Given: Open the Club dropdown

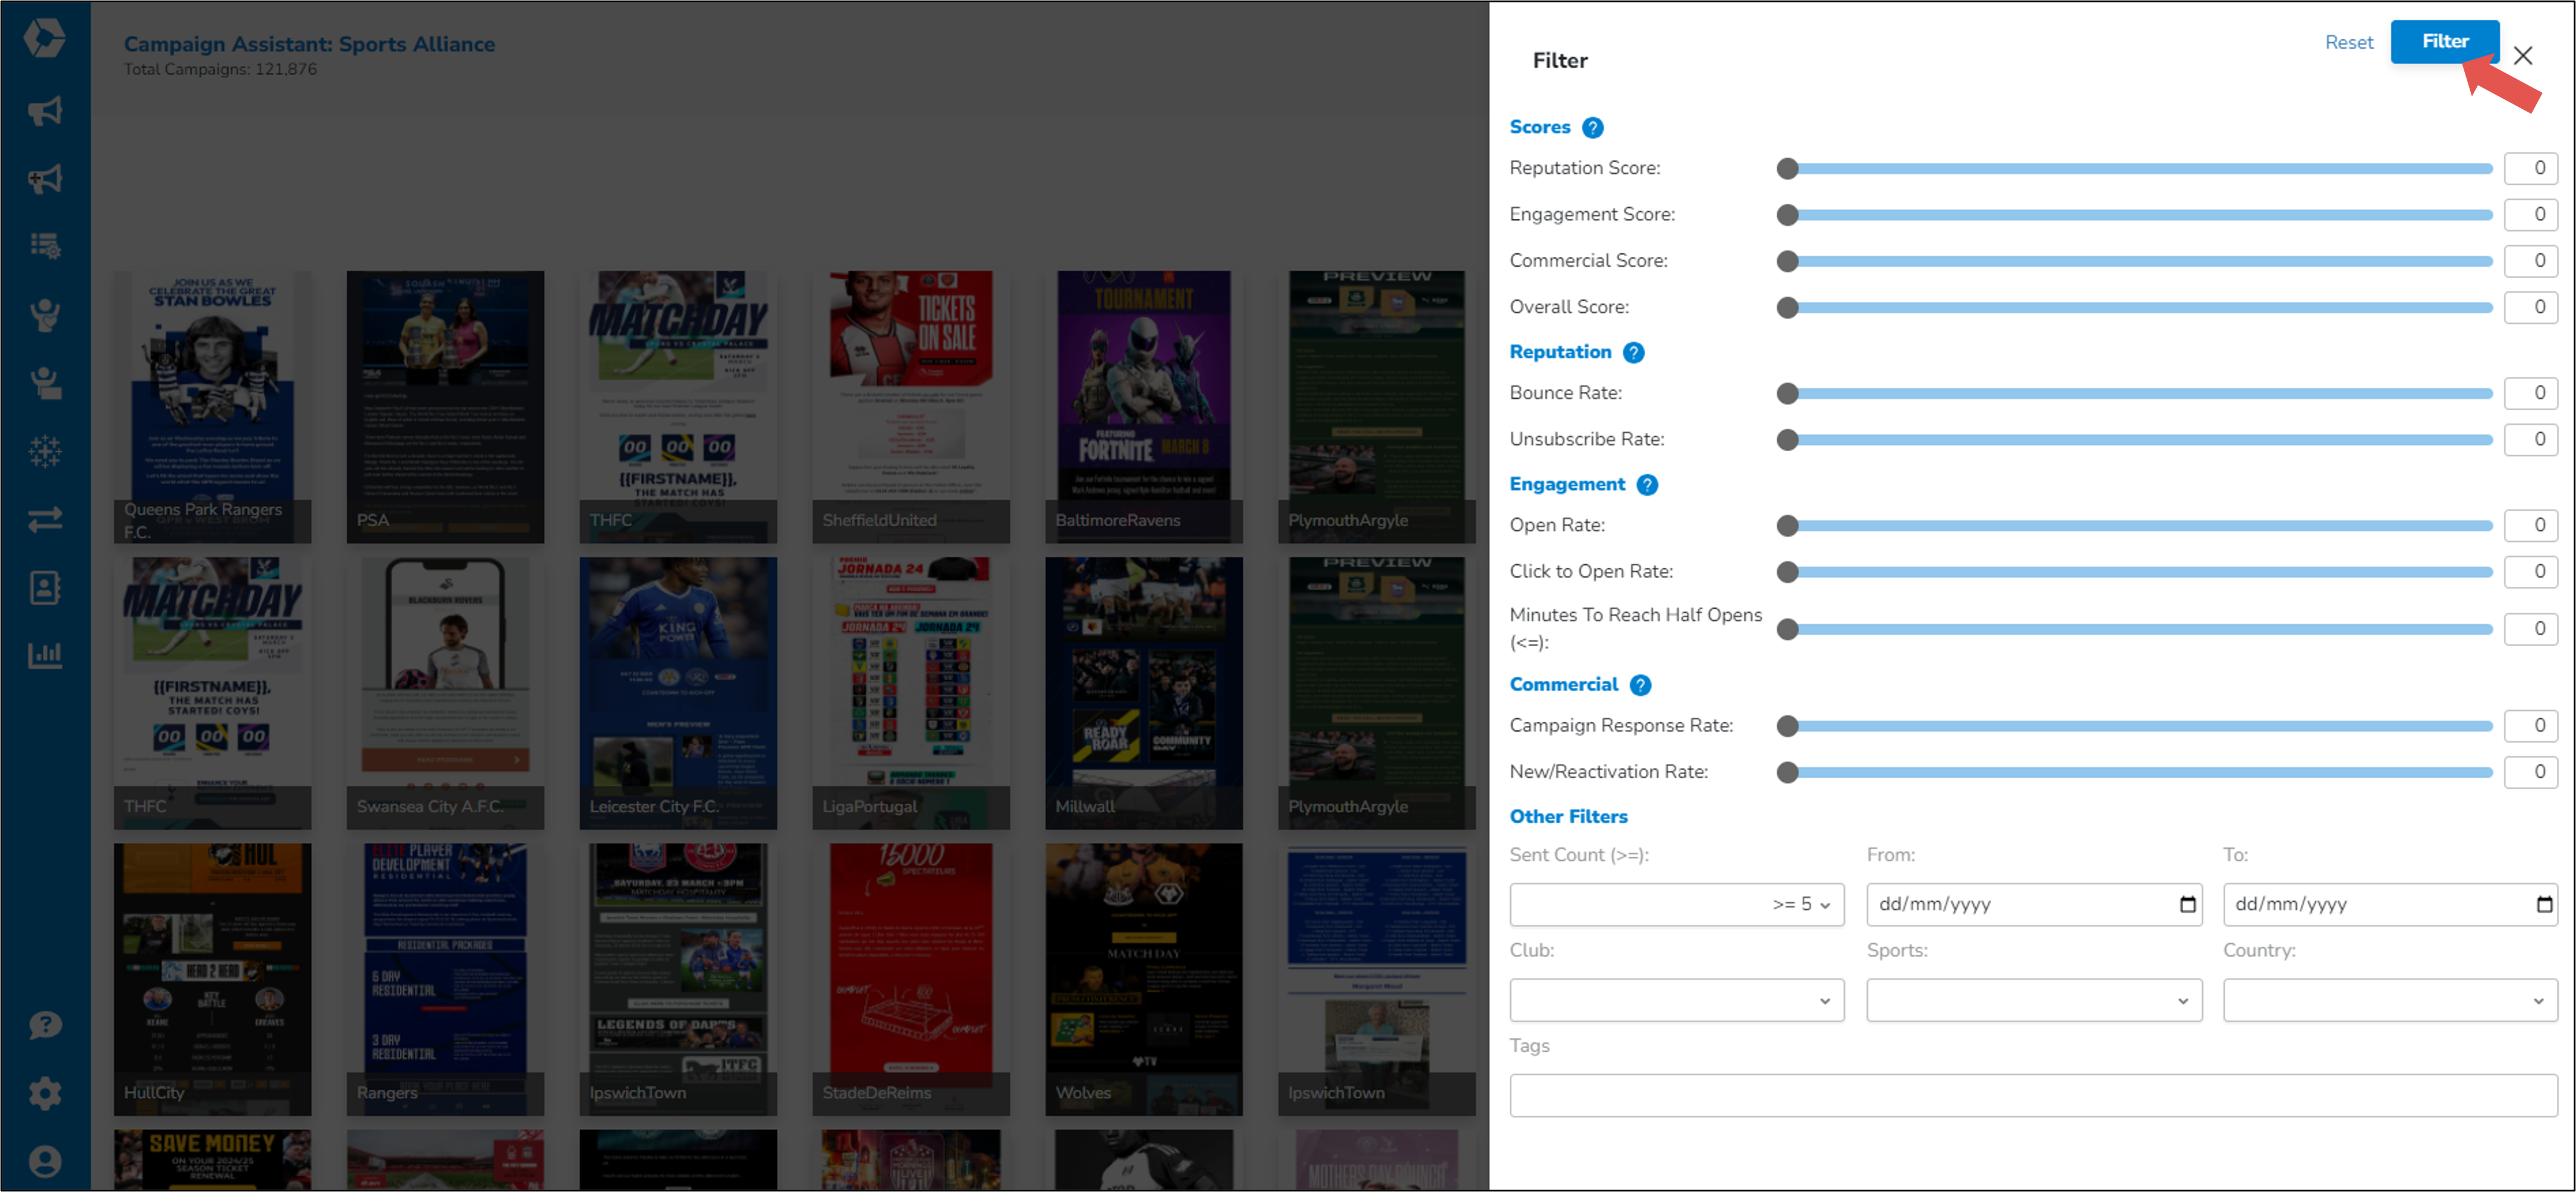Looking at the screenshot, I should point(1677,999).
